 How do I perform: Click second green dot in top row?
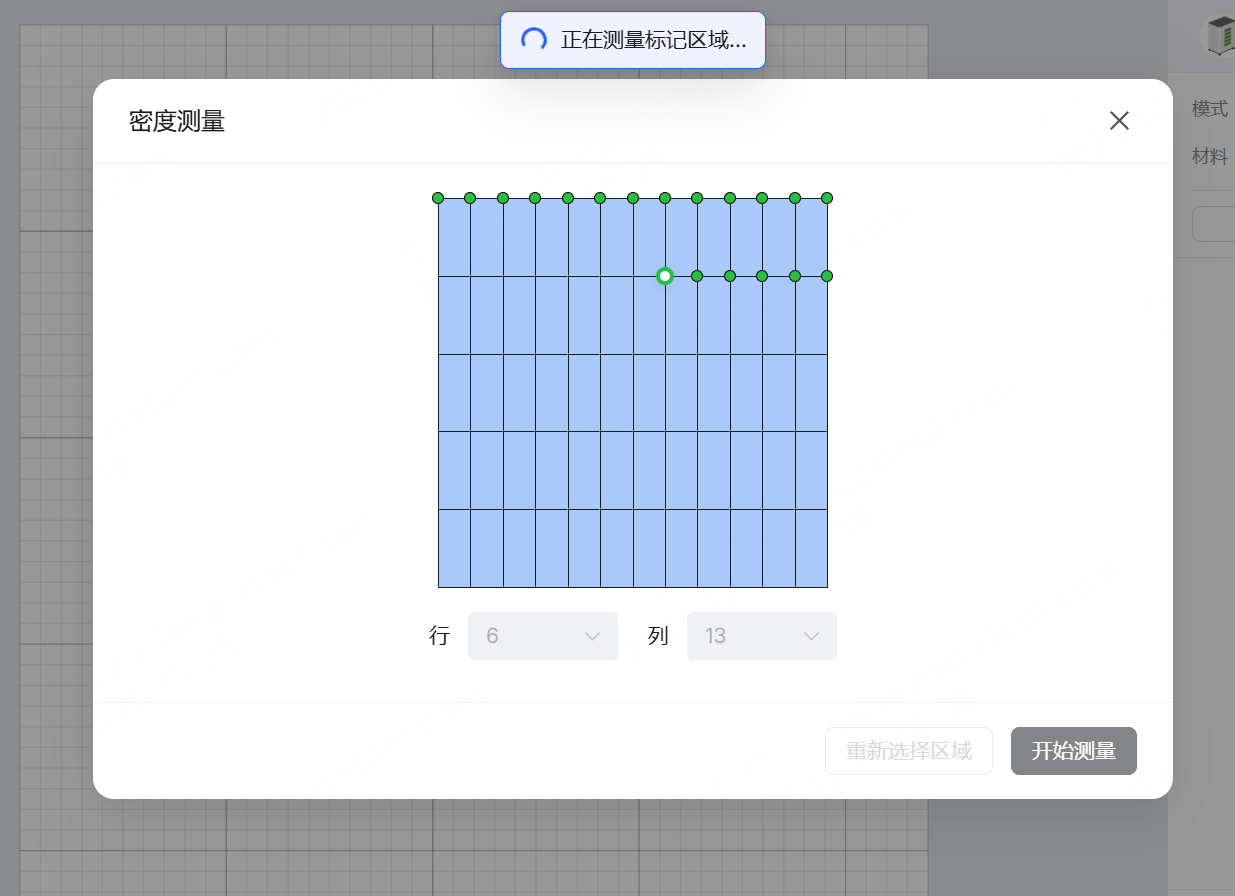[470, 198]
